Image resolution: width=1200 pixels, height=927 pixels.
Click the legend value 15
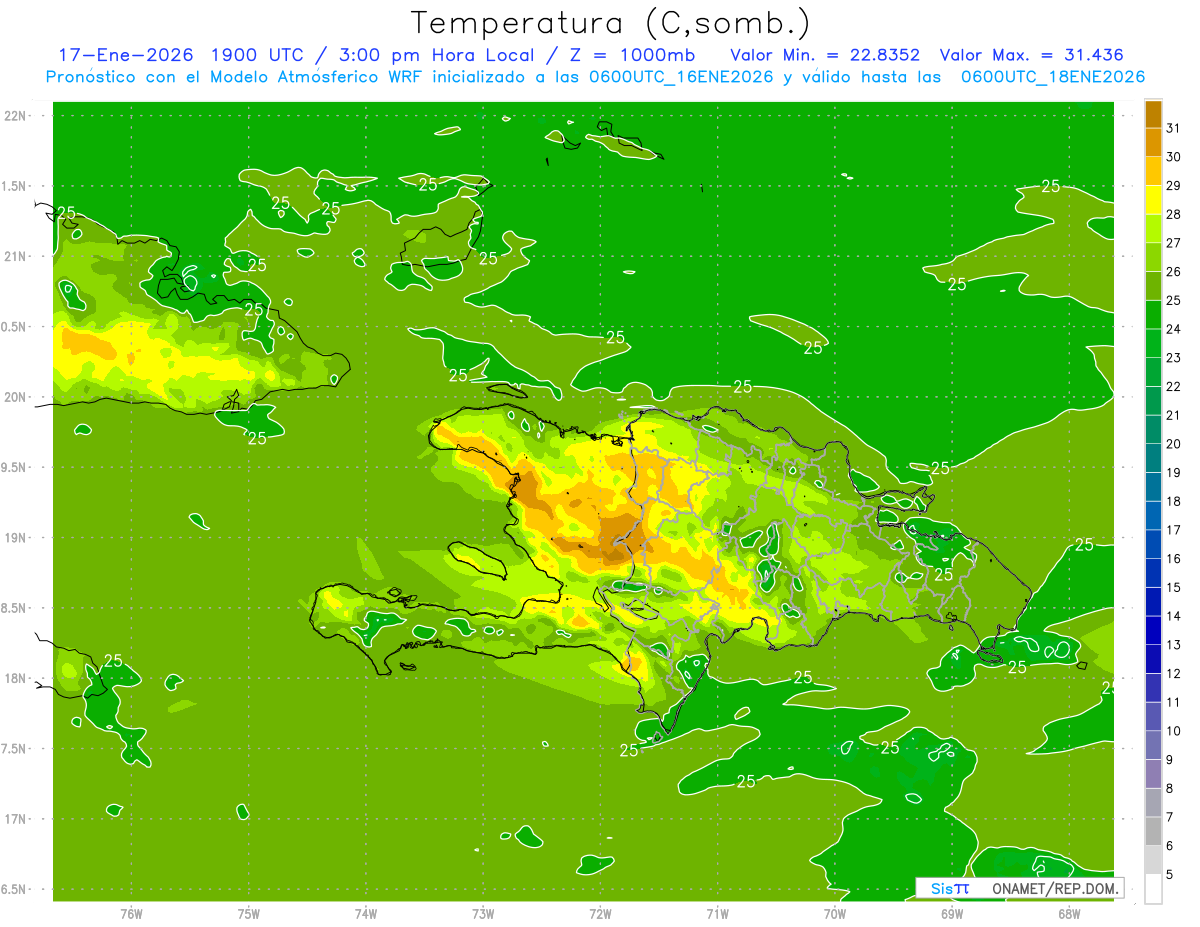(1173, 587)
